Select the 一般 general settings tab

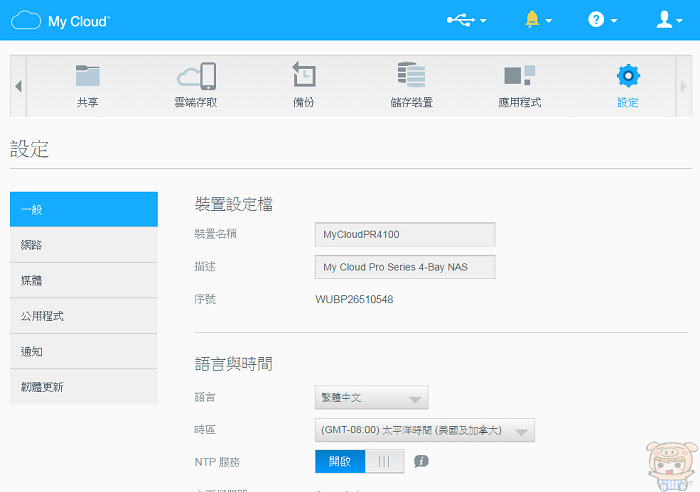[84, 209]
